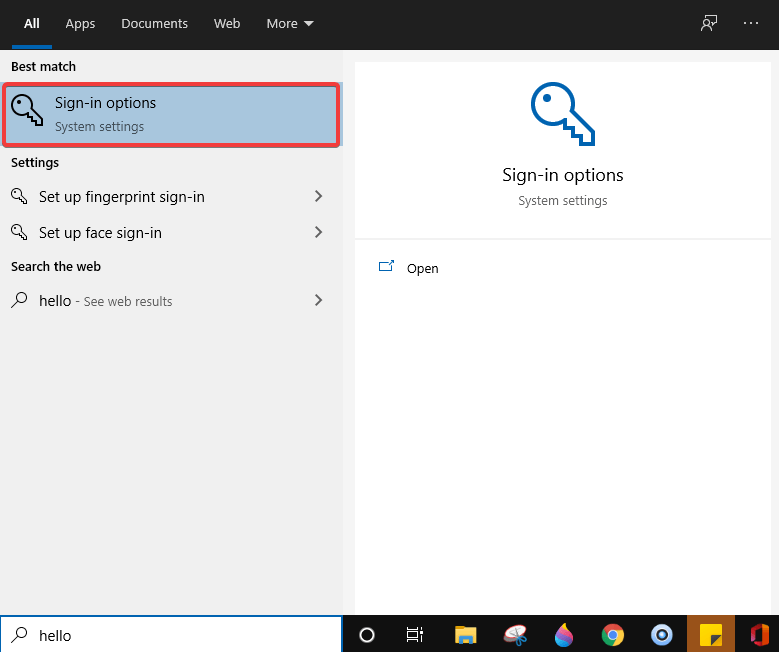This screenshot has height=652, width=779.
Task: Expand Set up fingerprint sign-in chevron
Action: (318, 197)
